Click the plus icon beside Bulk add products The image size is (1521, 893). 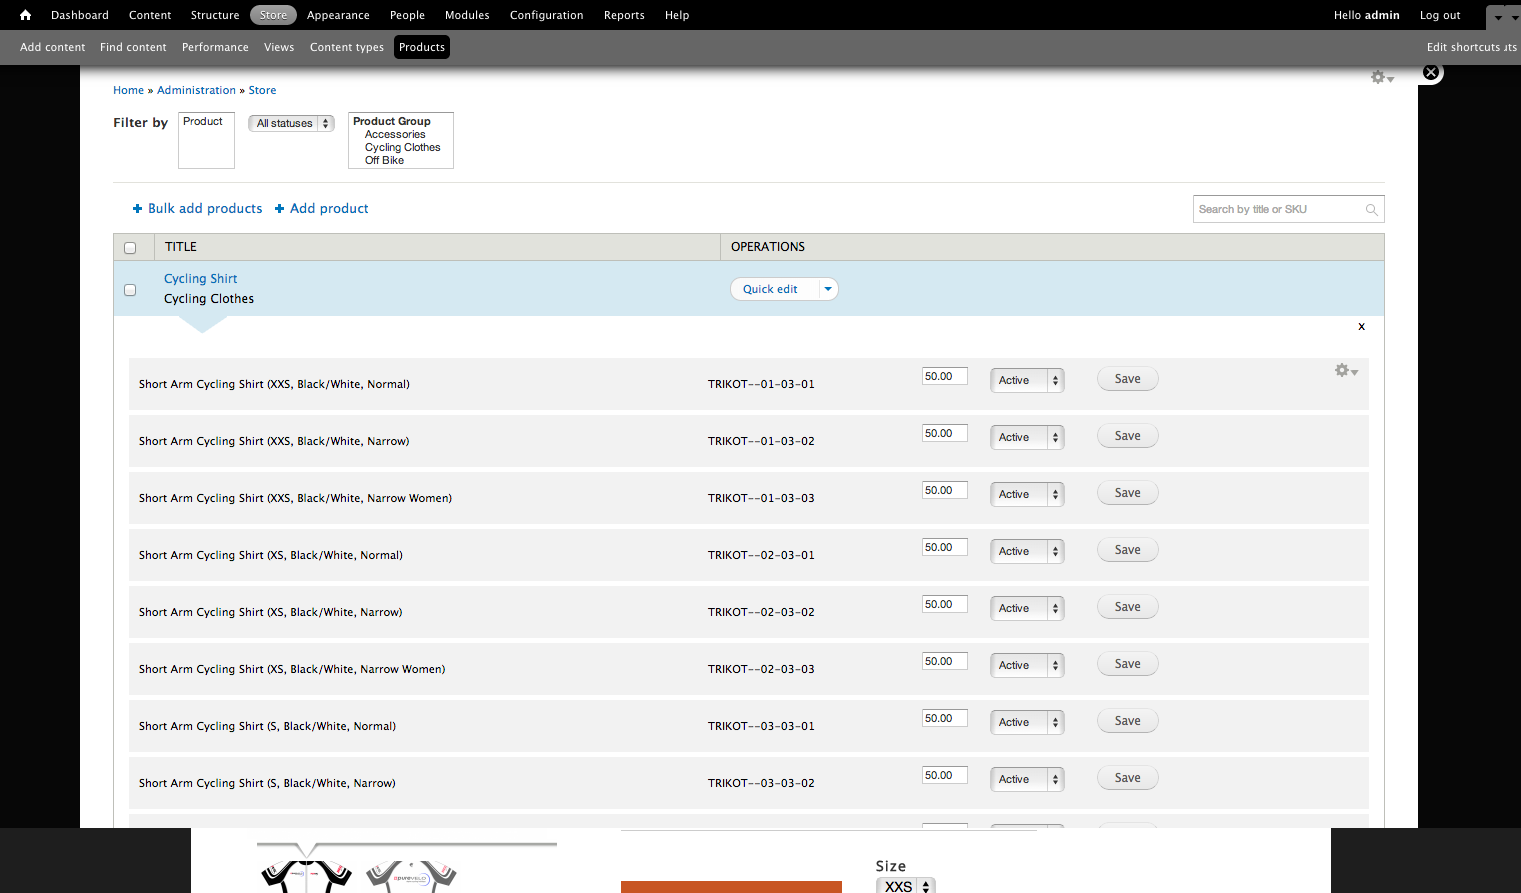pyautogui.click(x=136, y=208)
